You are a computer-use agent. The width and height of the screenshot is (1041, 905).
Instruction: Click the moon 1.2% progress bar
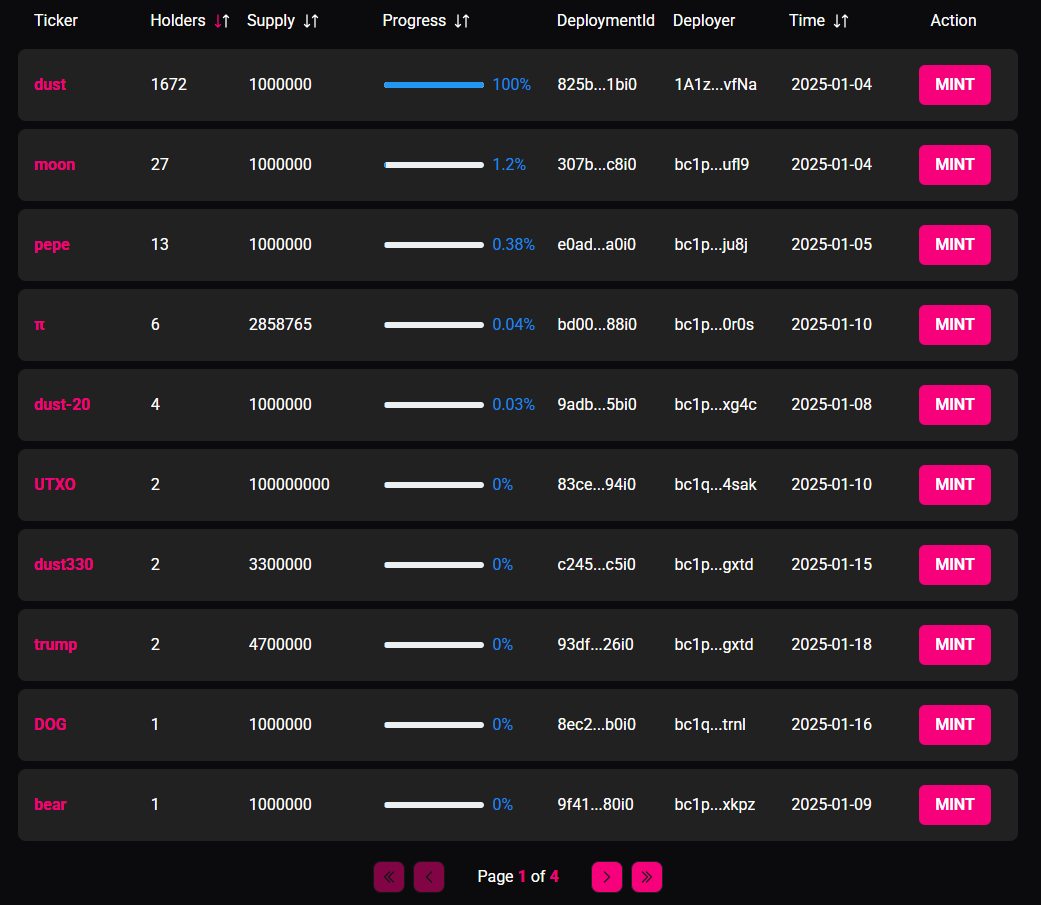click(x=434, y=165)
